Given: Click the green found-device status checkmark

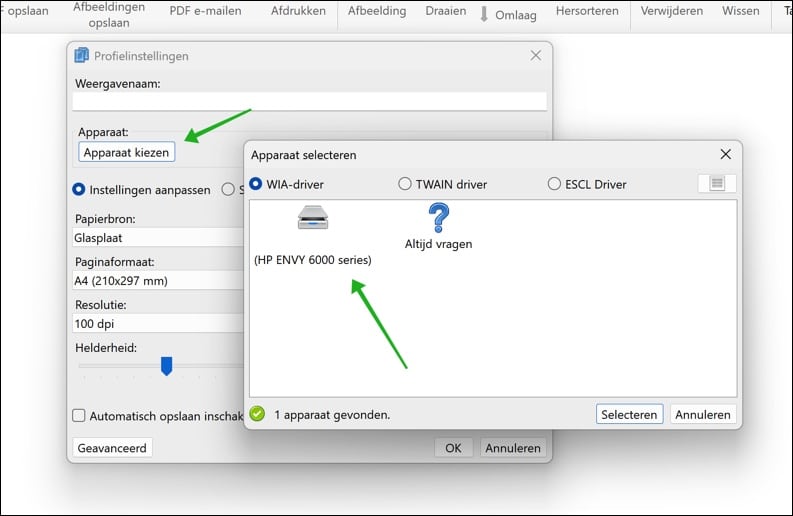Looking at the screenshot, I should (x=257, y=414).
